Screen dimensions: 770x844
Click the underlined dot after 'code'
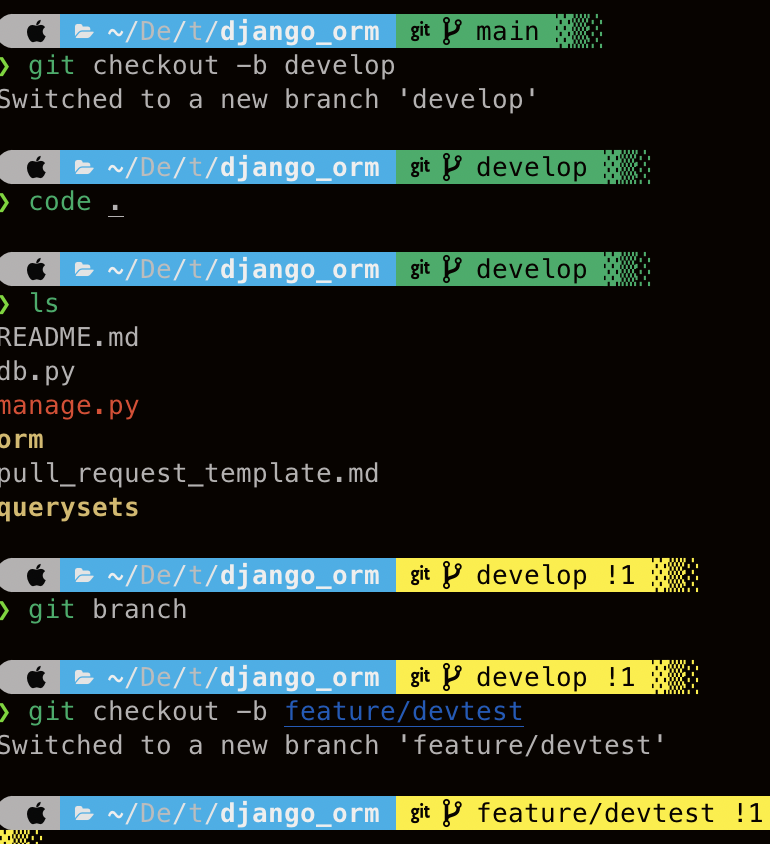116,207
